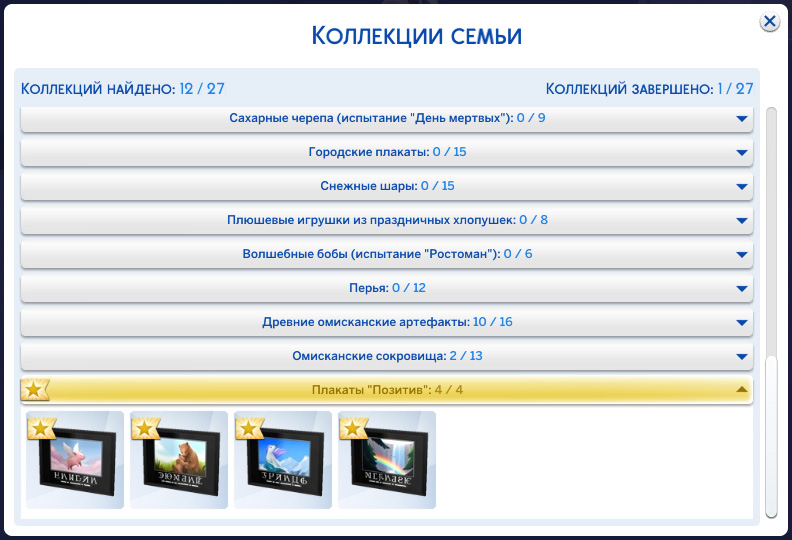Expand the Городские плакаты arrow
The image size is (792, 540).
pyautogui.click(x=741, y=153)
